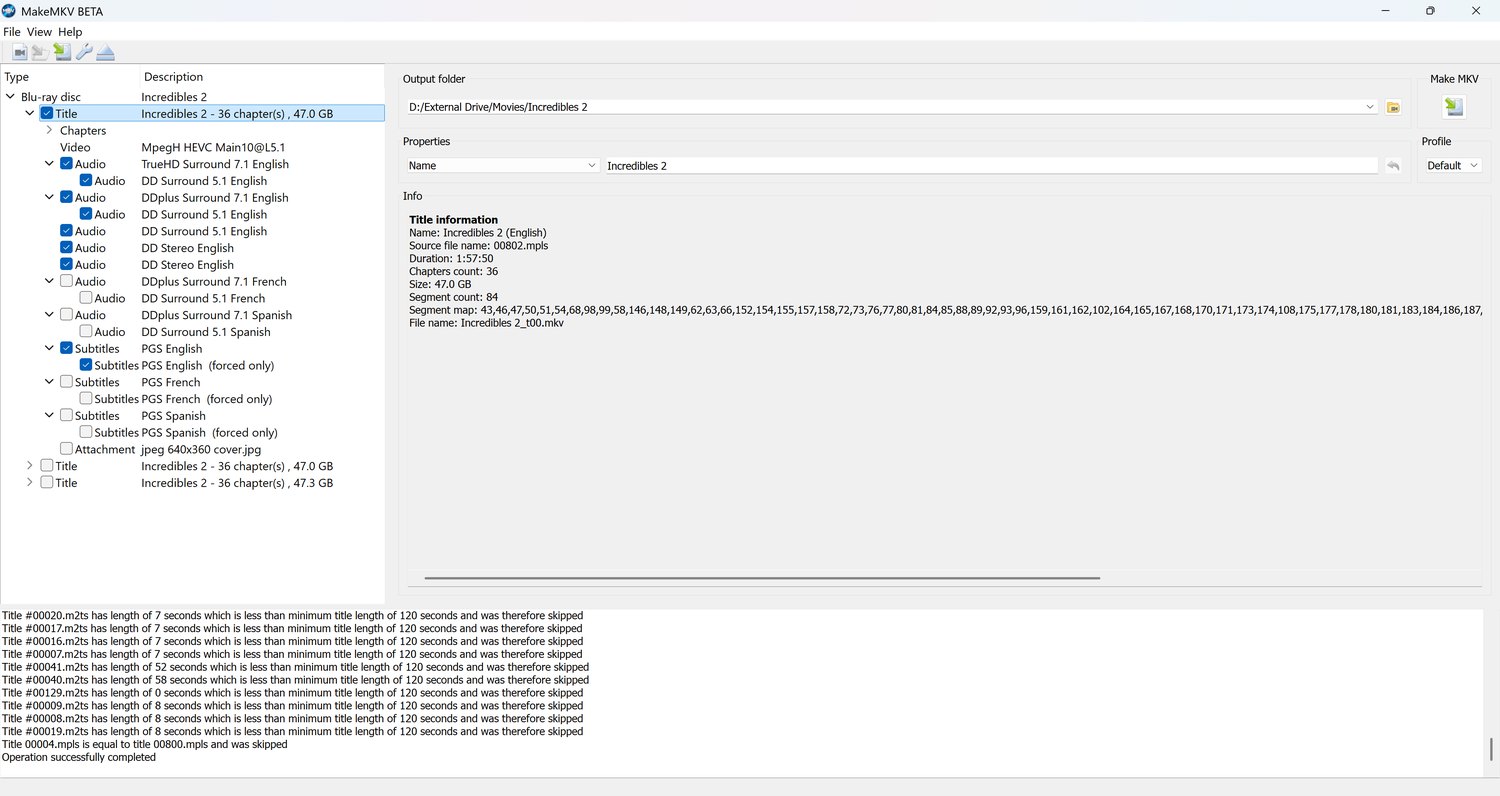Click the Save selected titles toolbar icon
Image resolution: width=1500 pixels, height=796 pixels.
point(62,52)
